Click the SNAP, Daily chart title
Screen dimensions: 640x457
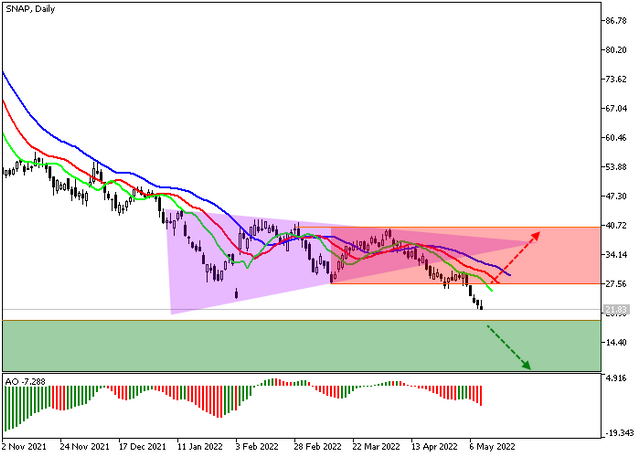30,9
